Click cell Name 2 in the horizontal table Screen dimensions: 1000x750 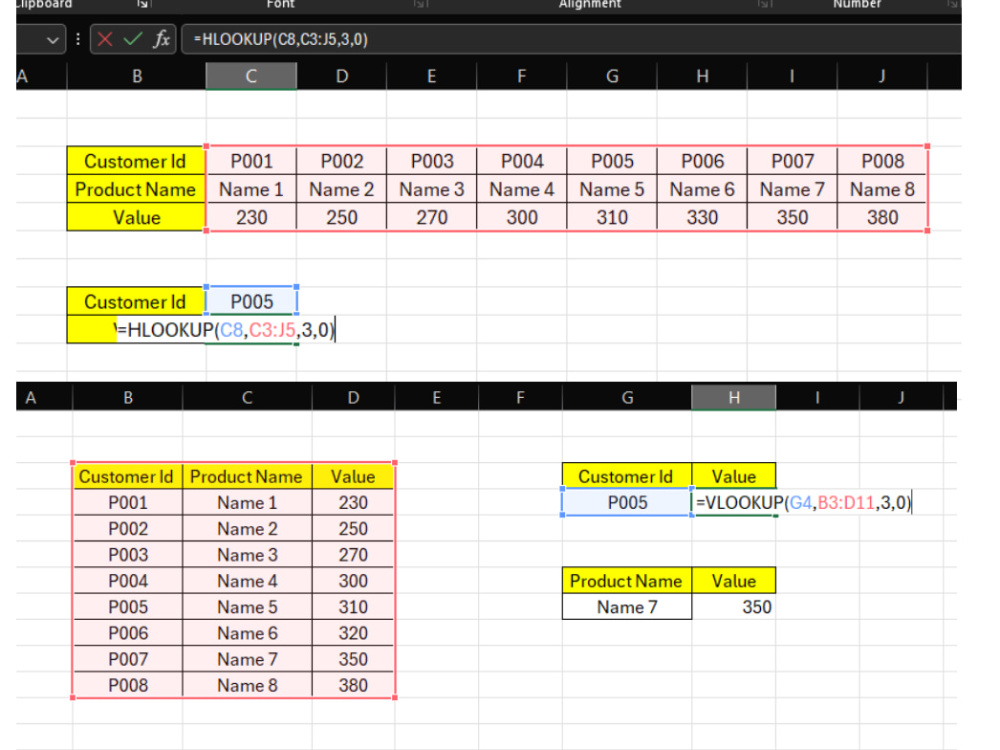pos(342,189)
